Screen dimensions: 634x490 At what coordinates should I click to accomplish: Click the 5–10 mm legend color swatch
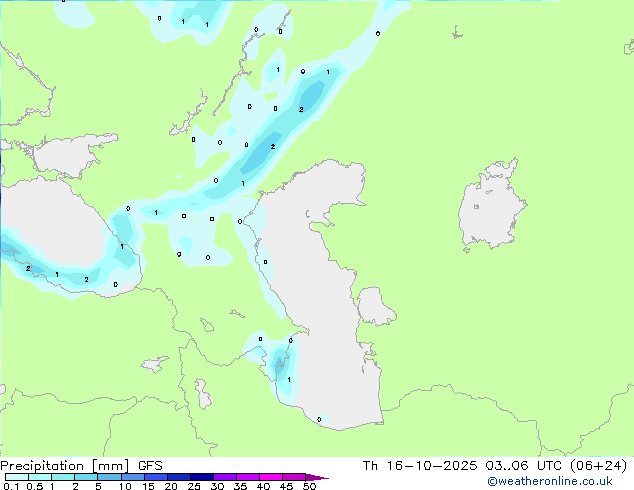109,477
